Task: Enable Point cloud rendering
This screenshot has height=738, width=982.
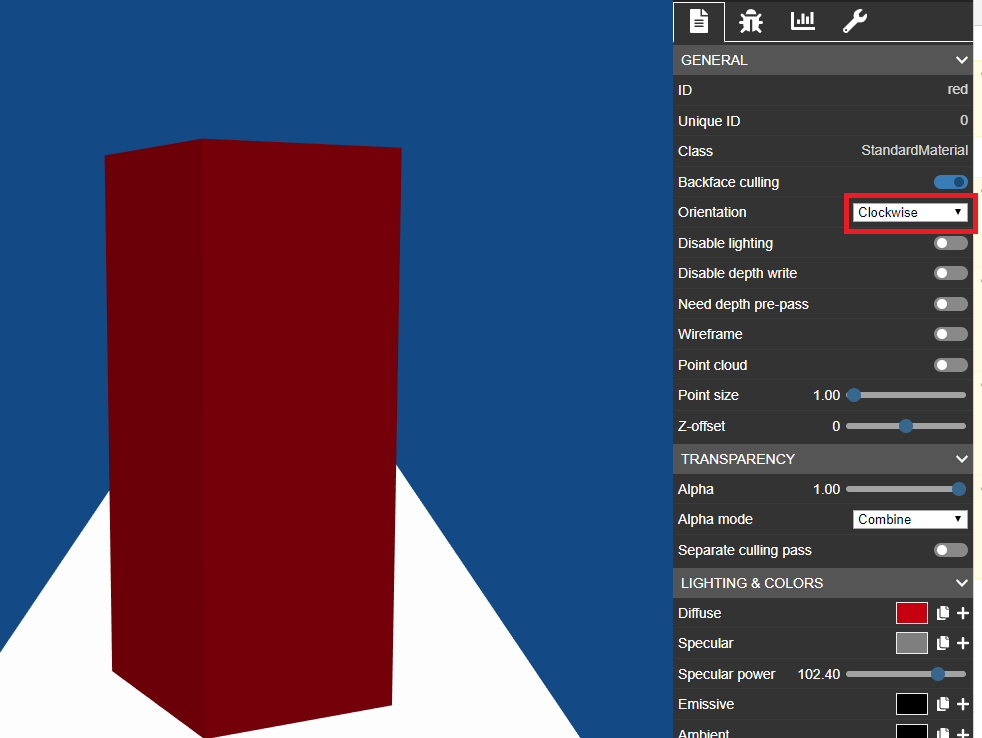Action: pyautogui.click(x=951, y=365)
